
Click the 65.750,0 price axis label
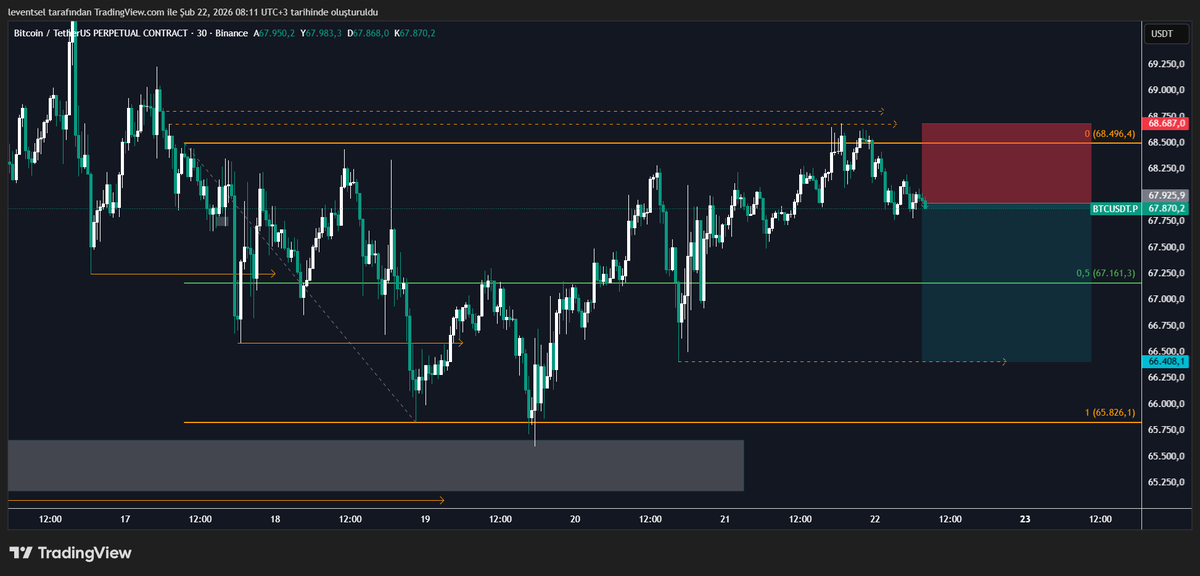(x=1167, y=430)
